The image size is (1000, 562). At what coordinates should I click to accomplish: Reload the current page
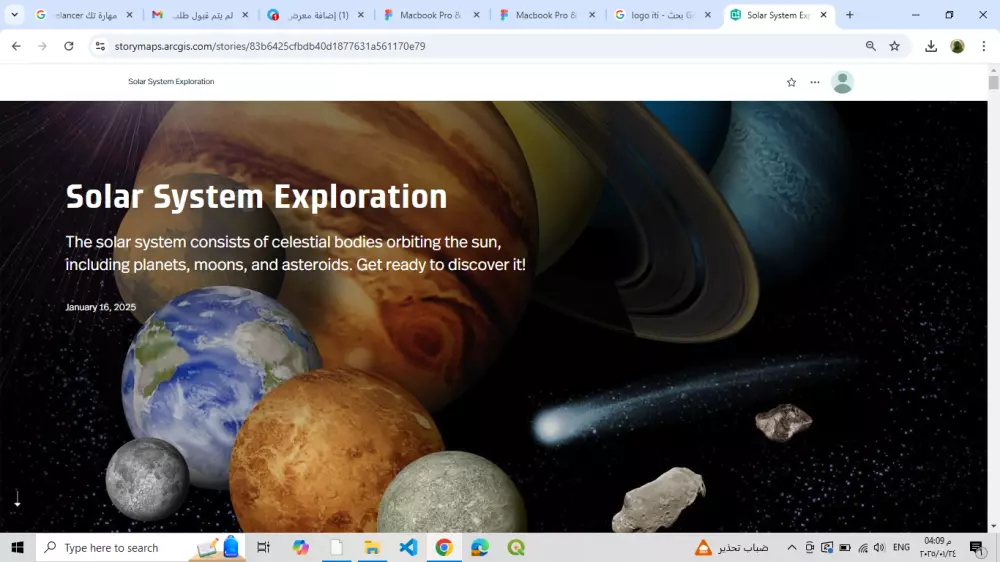(69, 46)
